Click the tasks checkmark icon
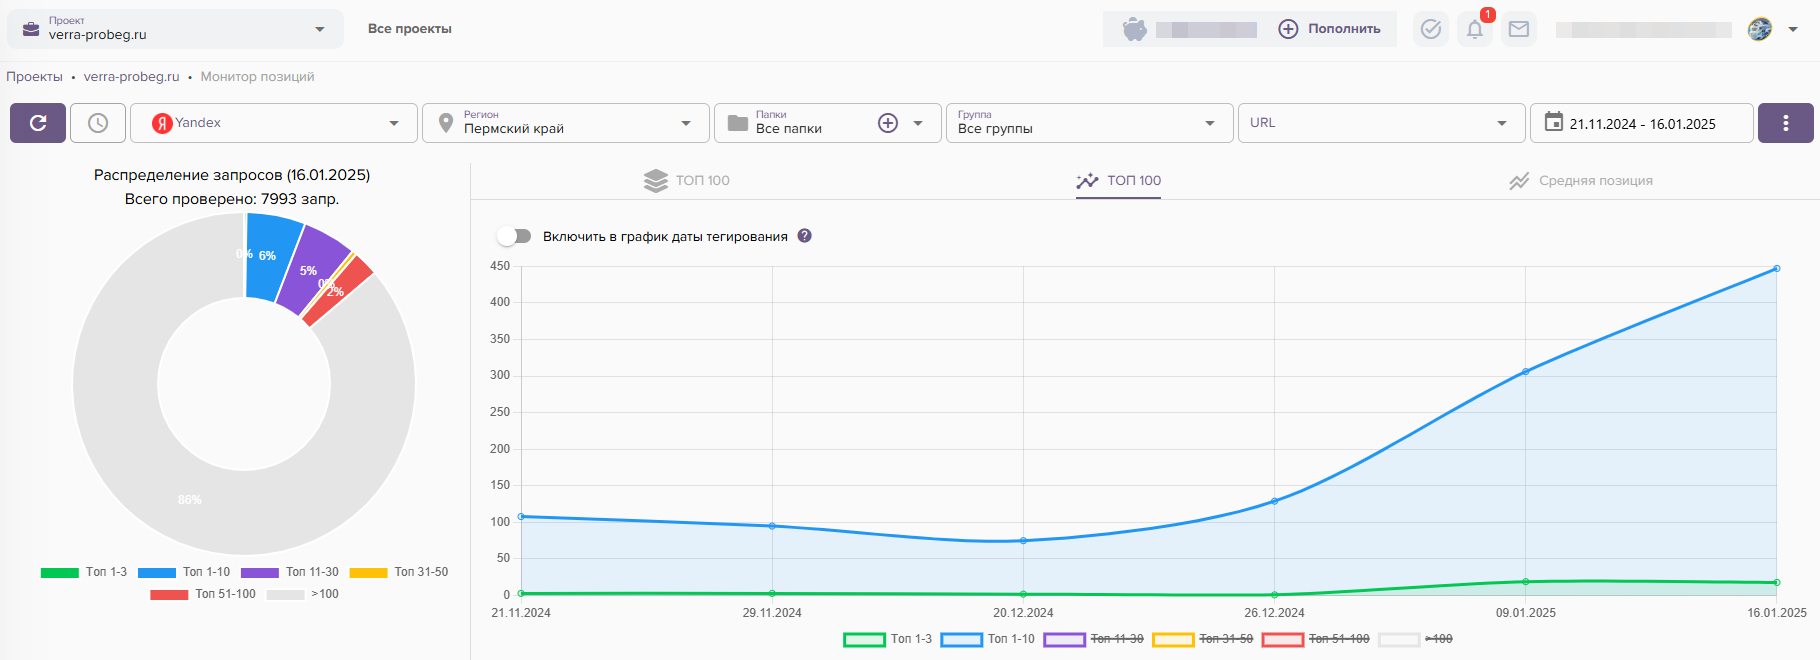1820x660 pixels. point(1430,29)
